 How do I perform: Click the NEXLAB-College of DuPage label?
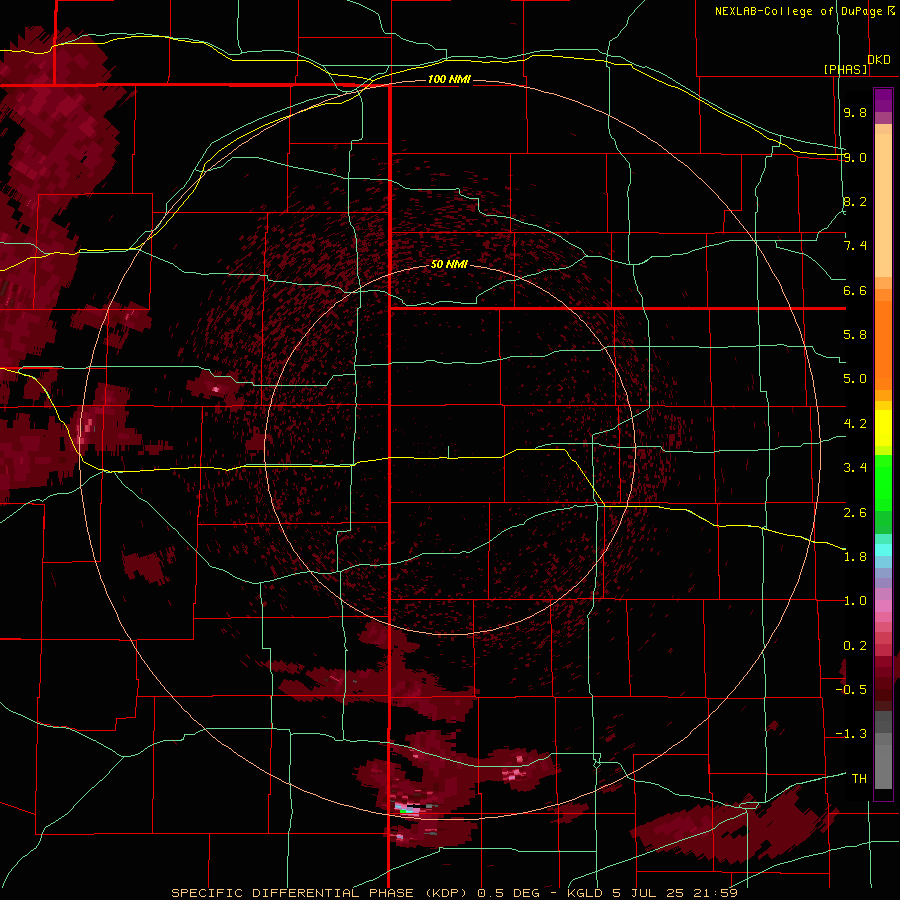tap(798, 11)
